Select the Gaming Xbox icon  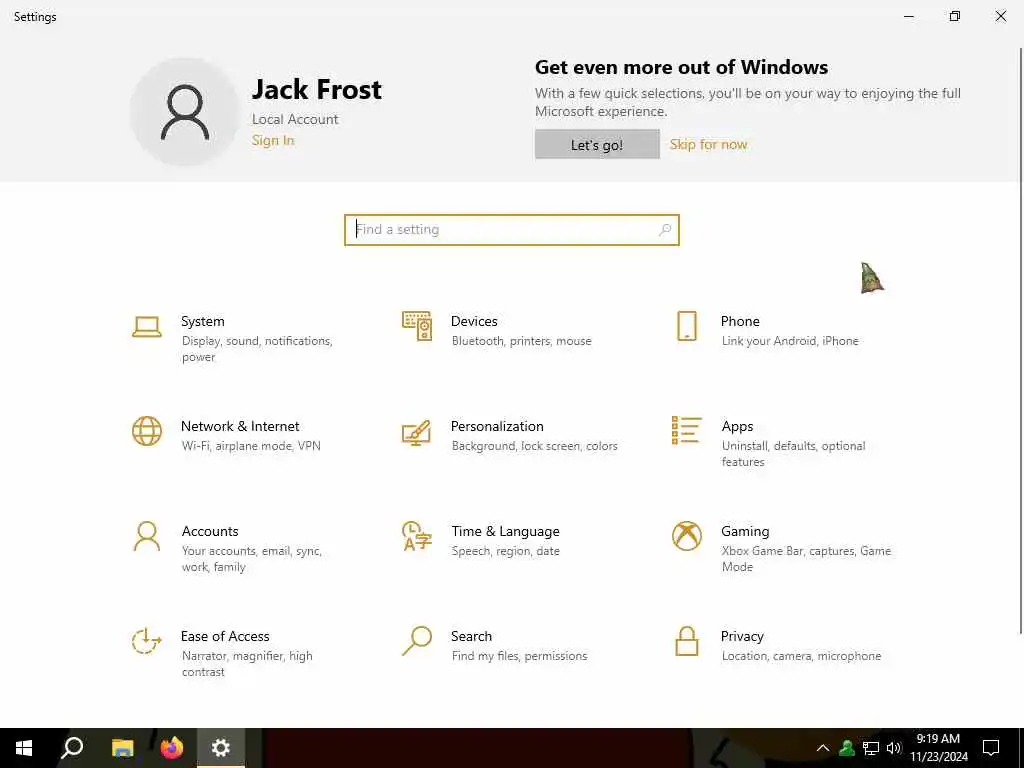pos(686,536)
